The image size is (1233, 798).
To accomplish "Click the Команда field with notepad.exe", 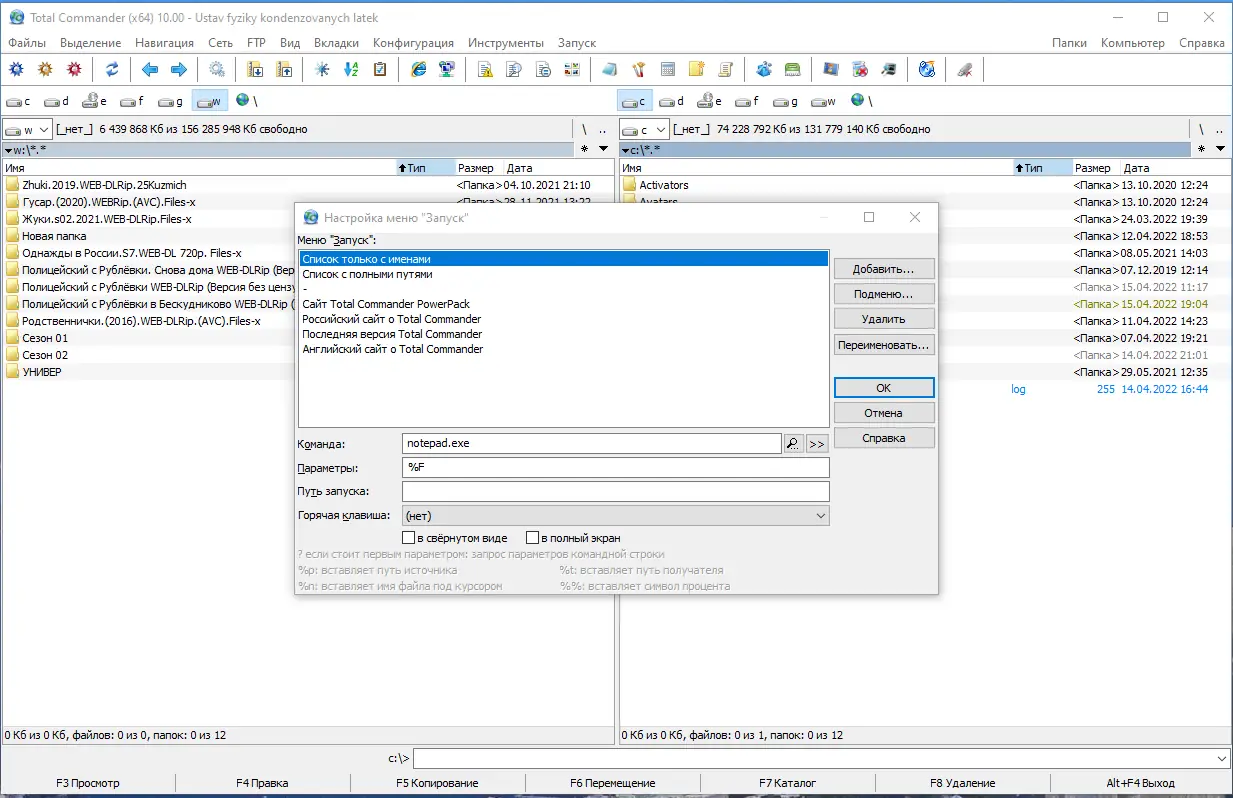I will click(x=592, y=443).
